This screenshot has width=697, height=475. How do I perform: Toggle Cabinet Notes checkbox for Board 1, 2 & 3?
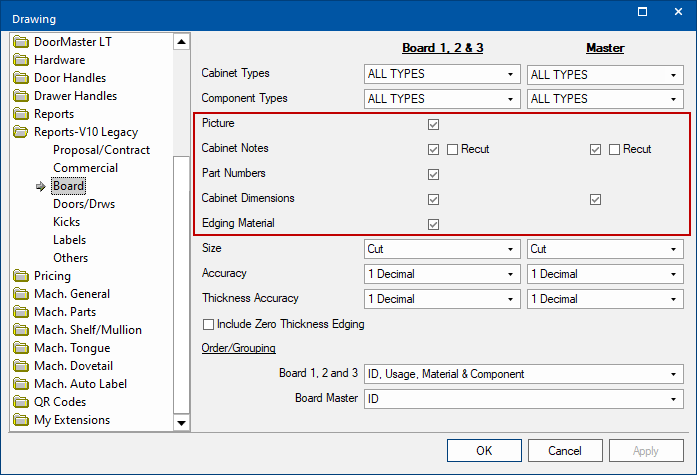(x=433, y=149)
